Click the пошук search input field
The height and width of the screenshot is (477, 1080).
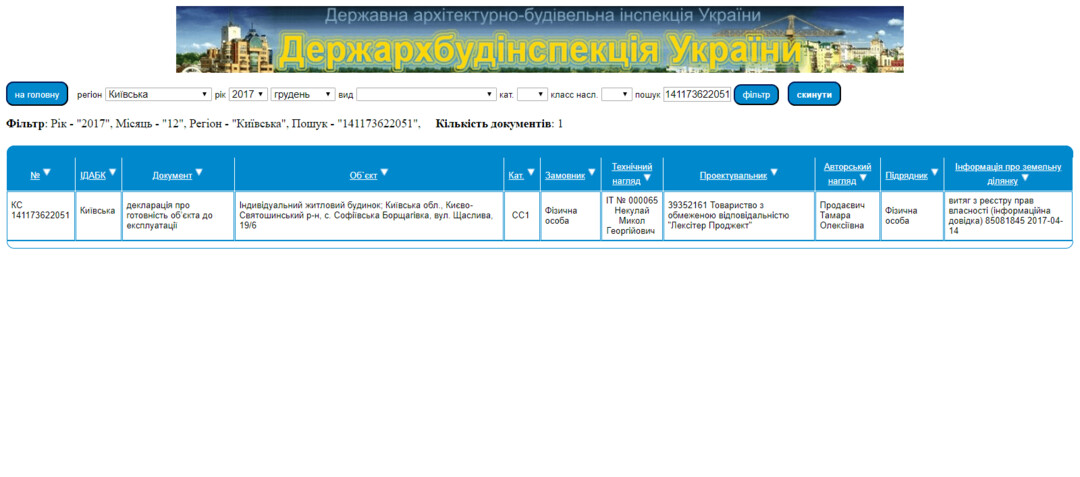click(697, 94)
